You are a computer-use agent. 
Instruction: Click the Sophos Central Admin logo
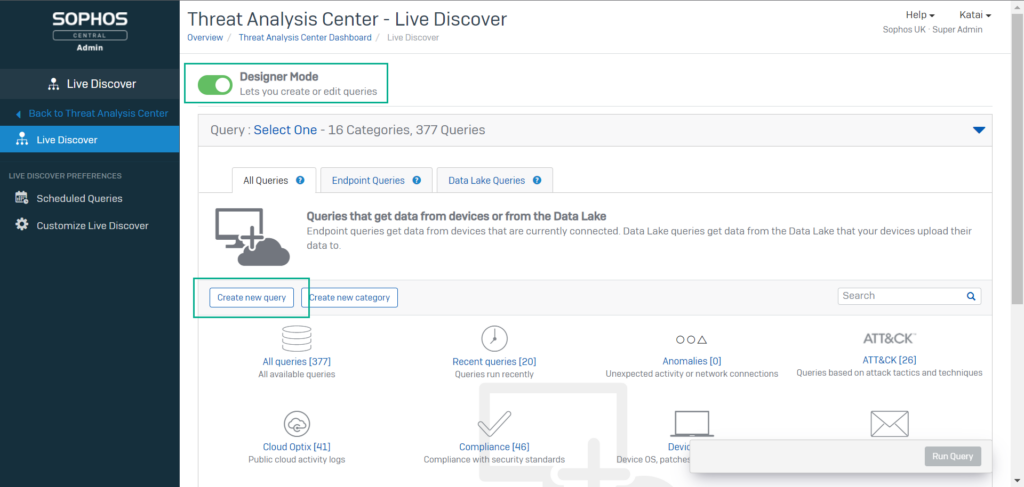click(89, 31)
